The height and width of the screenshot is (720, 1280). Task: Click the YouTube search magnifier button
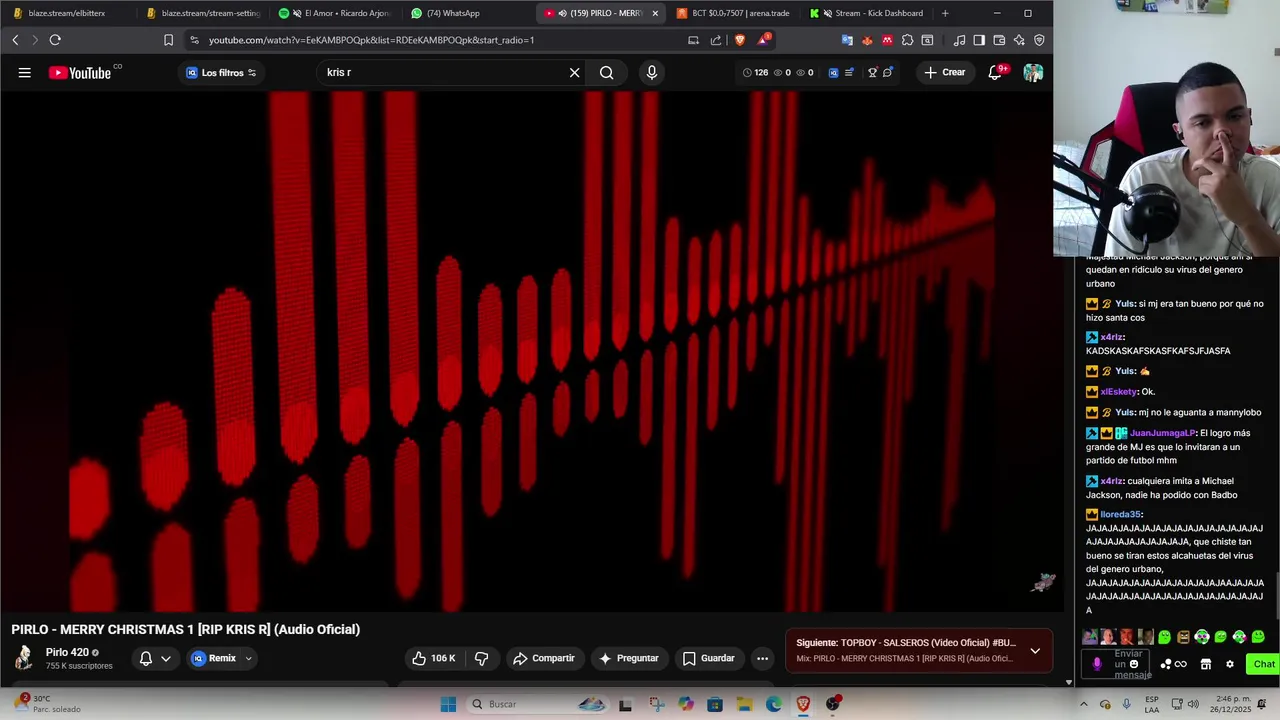click(606, 72)
